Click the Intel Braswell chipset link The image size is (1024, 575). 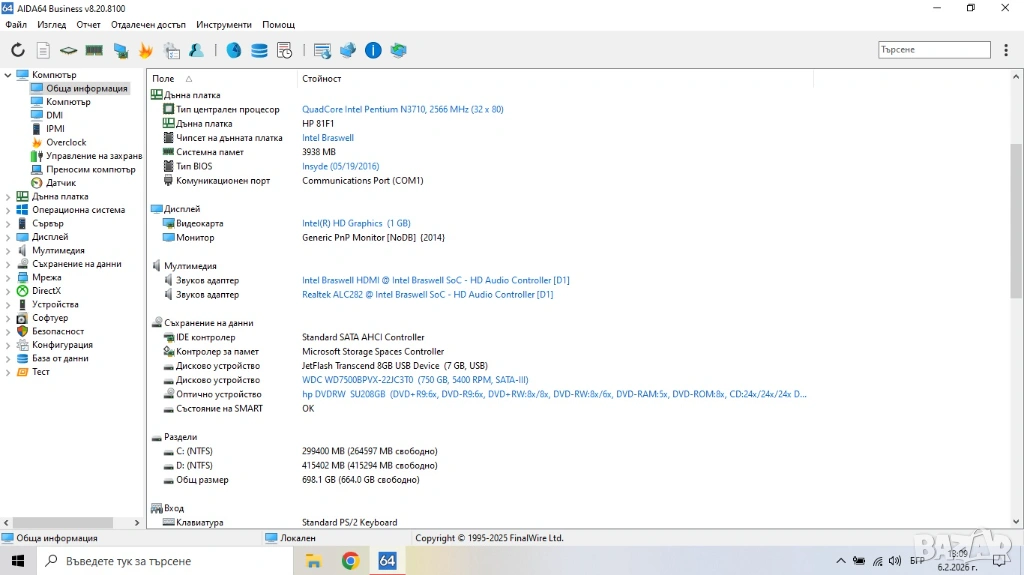pos(328,138)
